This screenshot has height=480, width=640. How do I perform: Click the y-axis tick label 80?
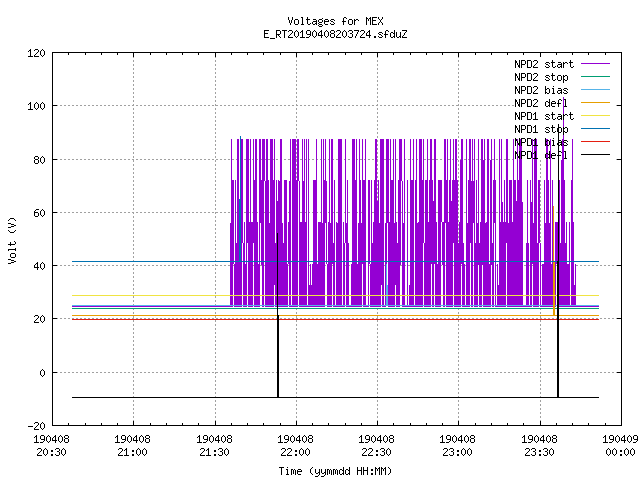point(39,160)
